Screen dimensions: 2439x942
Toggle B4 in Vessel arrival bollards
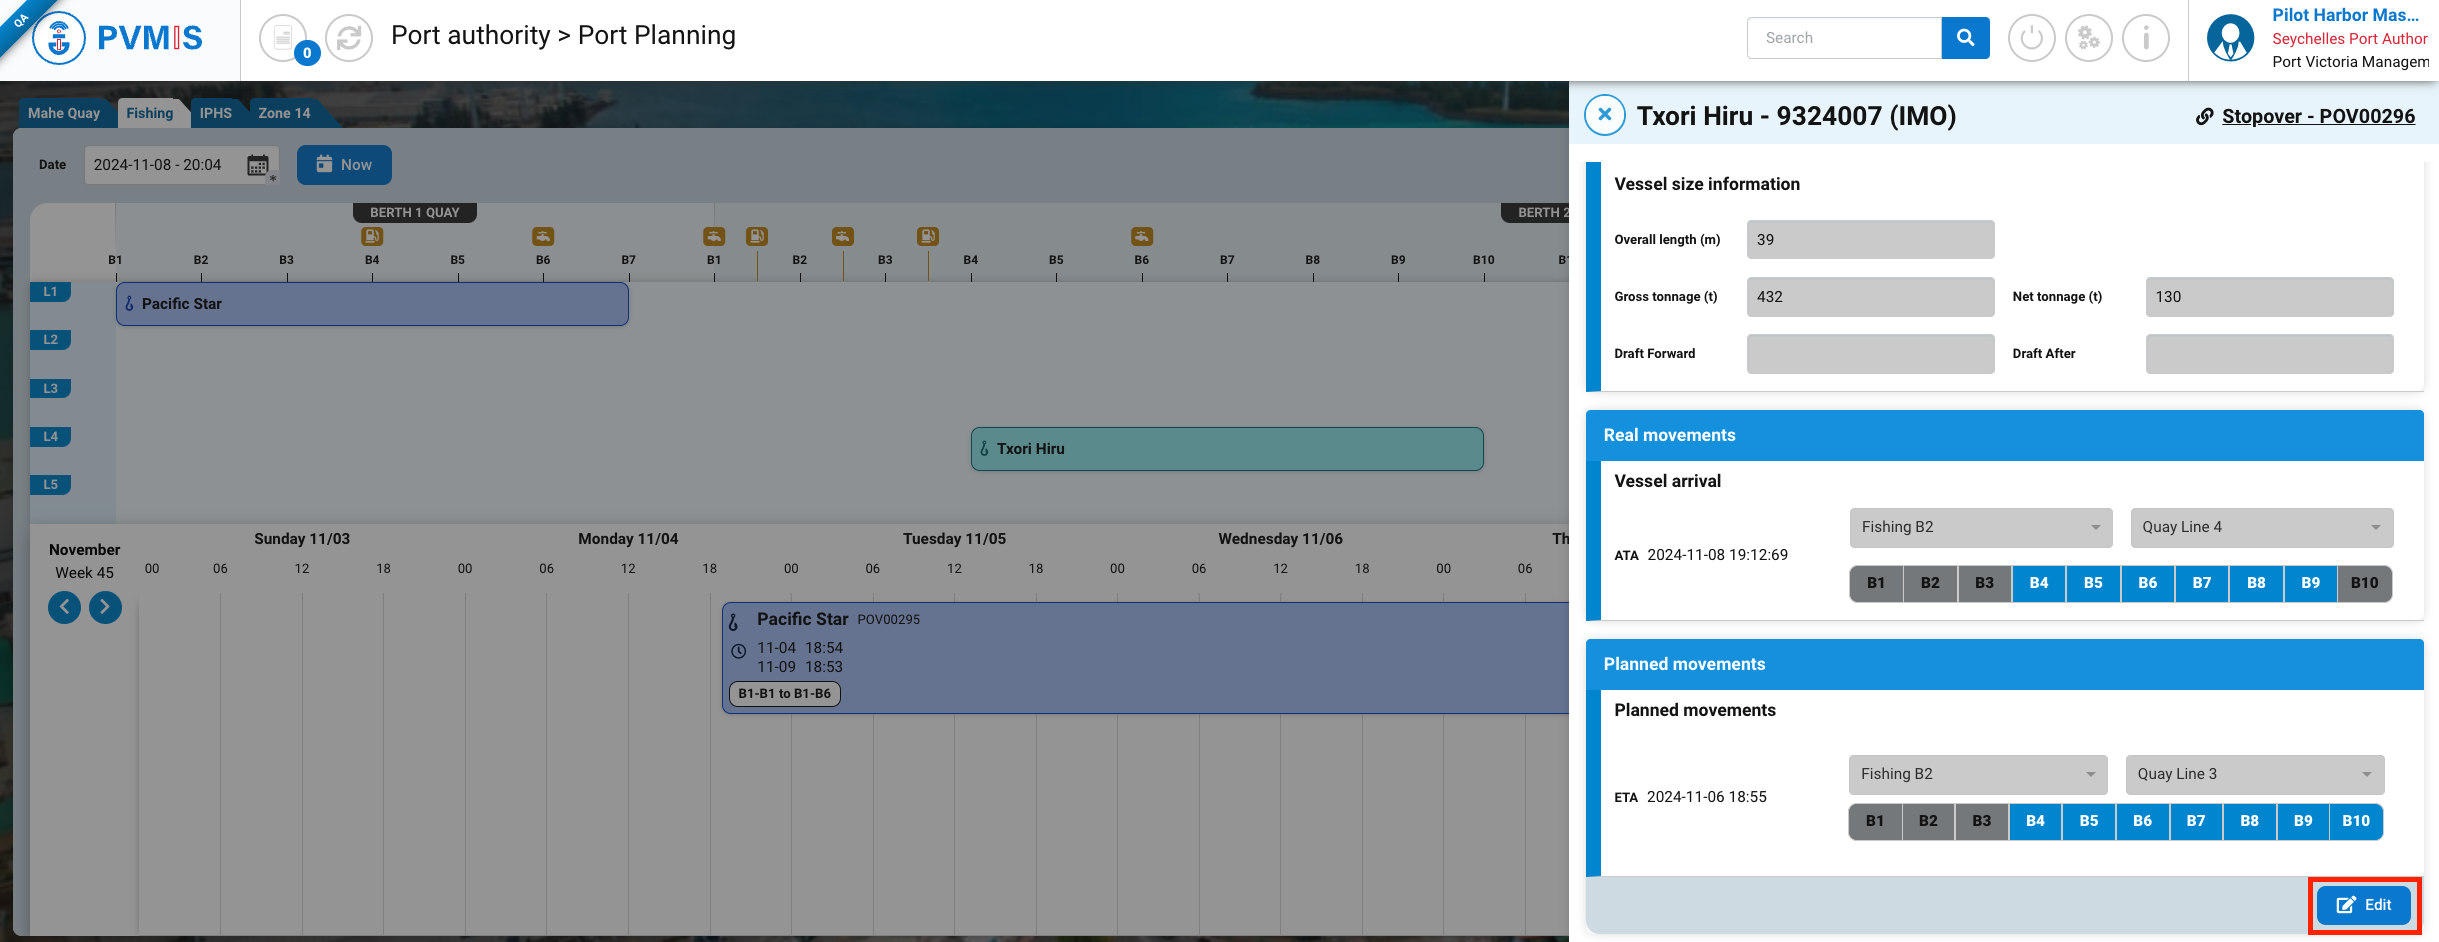2039,583
